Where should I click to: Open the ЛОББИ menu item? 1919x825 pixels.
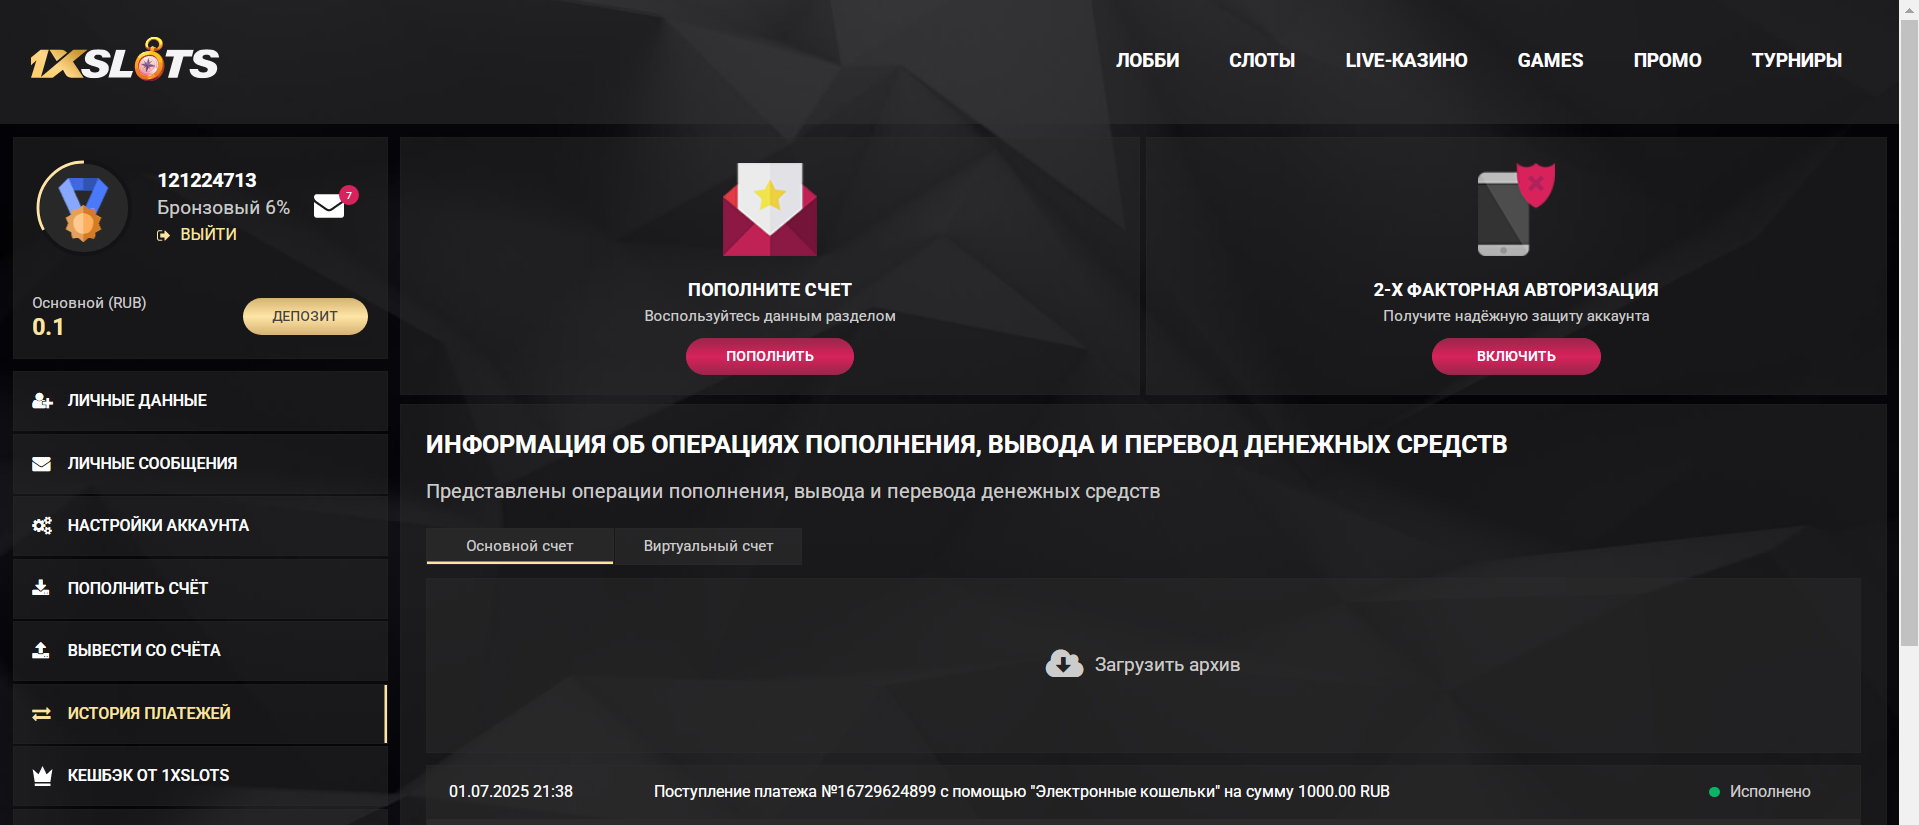[x=1148, y=61]
